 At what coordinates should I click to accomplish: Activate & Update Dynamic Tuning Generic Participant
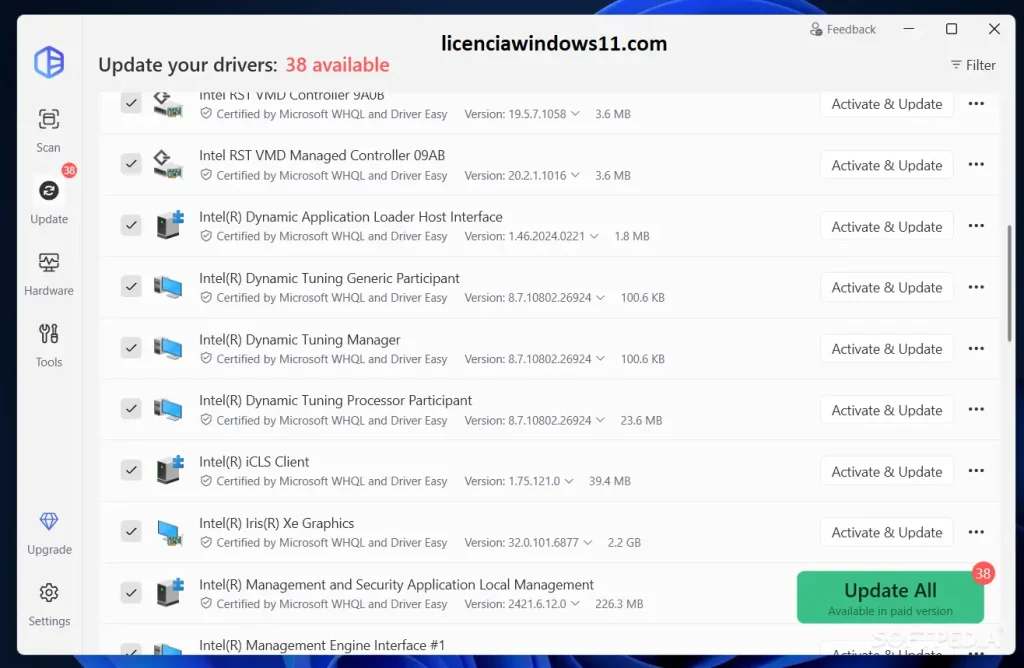pyautogui.click(x=886, y=287)
